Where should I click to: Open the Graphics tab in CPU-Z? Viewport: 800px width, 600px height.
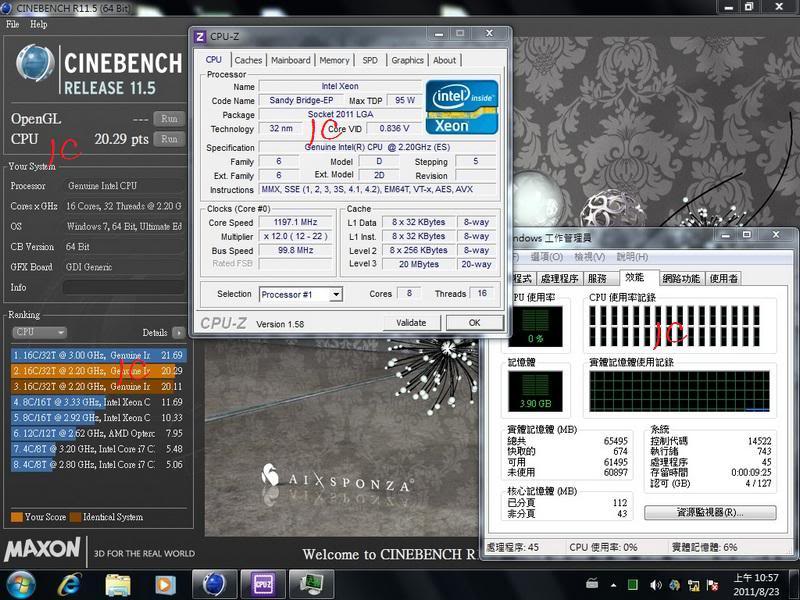coord(407,60)
